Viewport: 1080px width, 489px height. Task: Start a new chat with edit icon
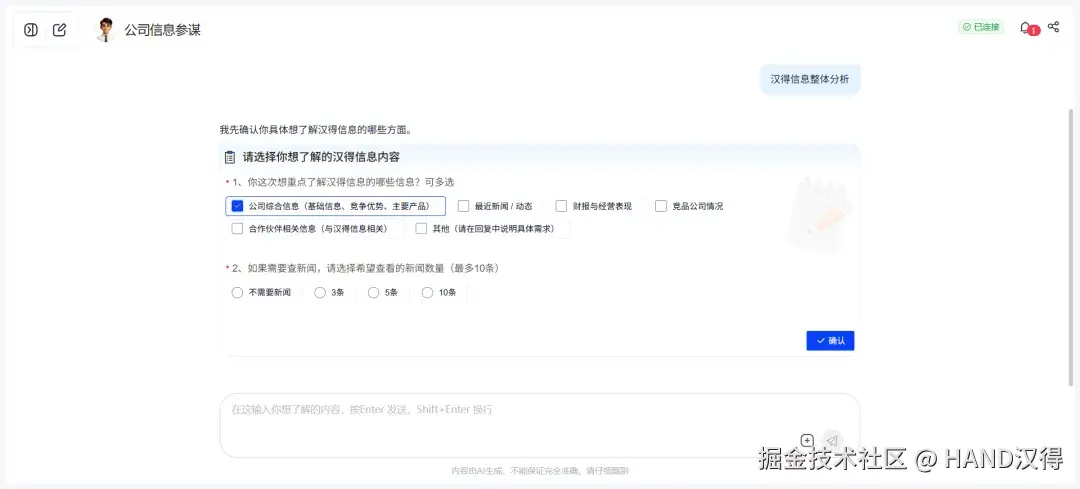(60, 30)
